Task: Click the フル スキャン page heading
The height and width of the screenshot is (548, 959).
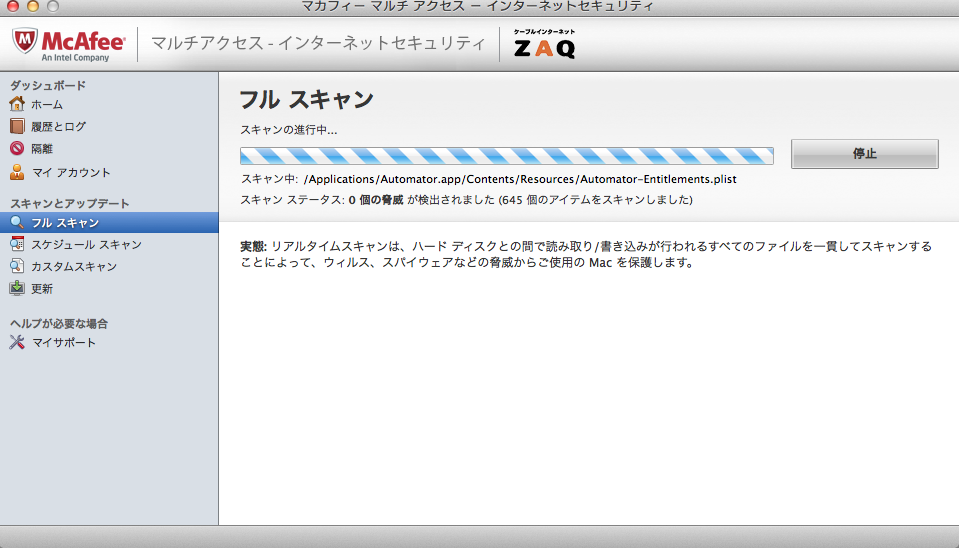Action: pyautogui.click(x=306, y=99)
